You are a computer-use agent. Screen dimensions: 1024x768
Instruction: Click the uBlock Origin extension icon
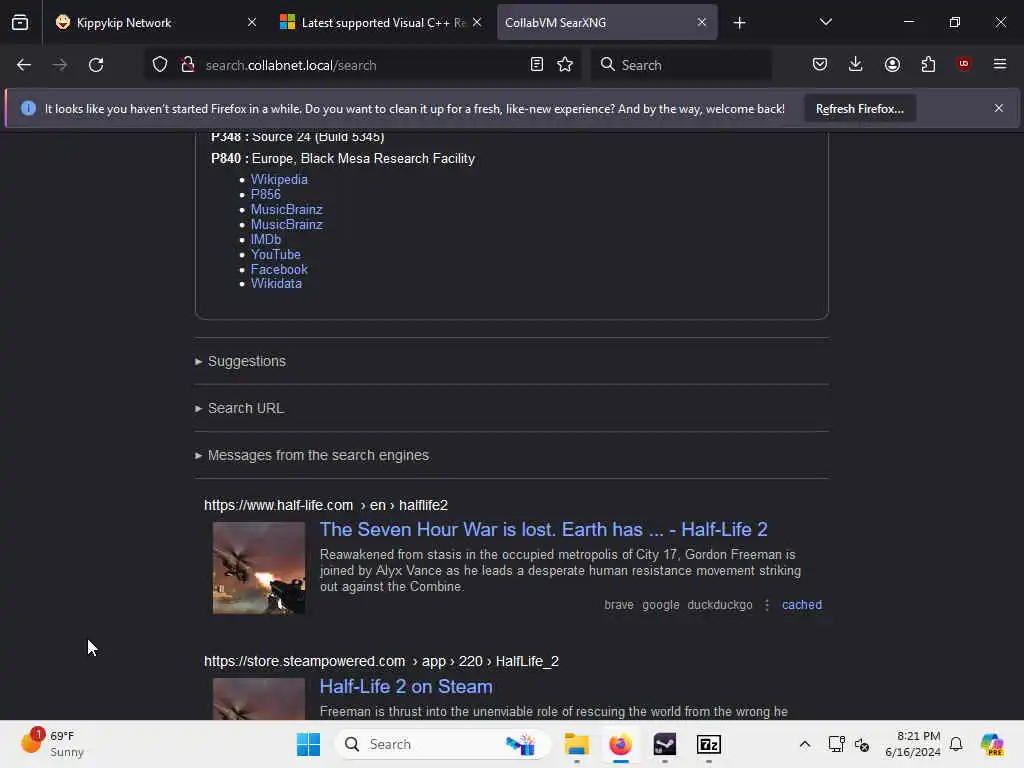[x=963, y=64]
